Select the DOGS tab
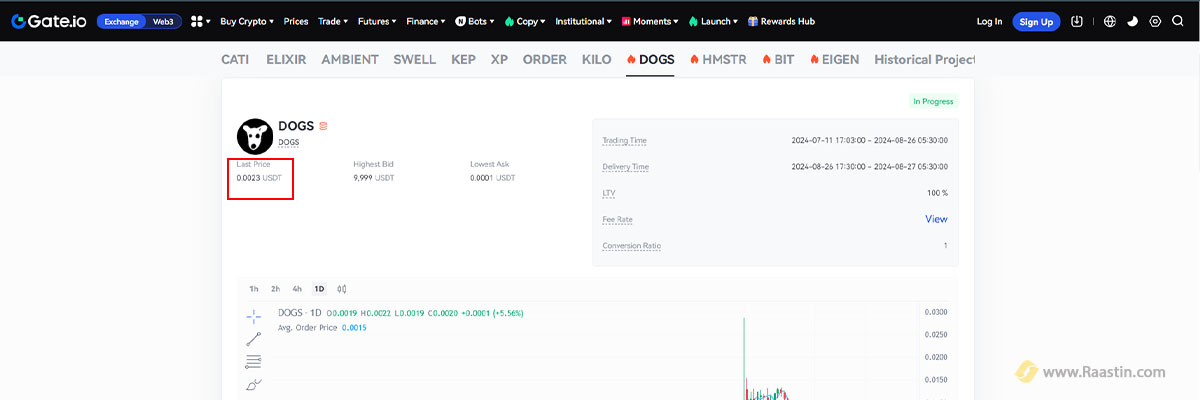Viewport: 1200px width, 400px height. pyautogui.click(x=650, y=59)
